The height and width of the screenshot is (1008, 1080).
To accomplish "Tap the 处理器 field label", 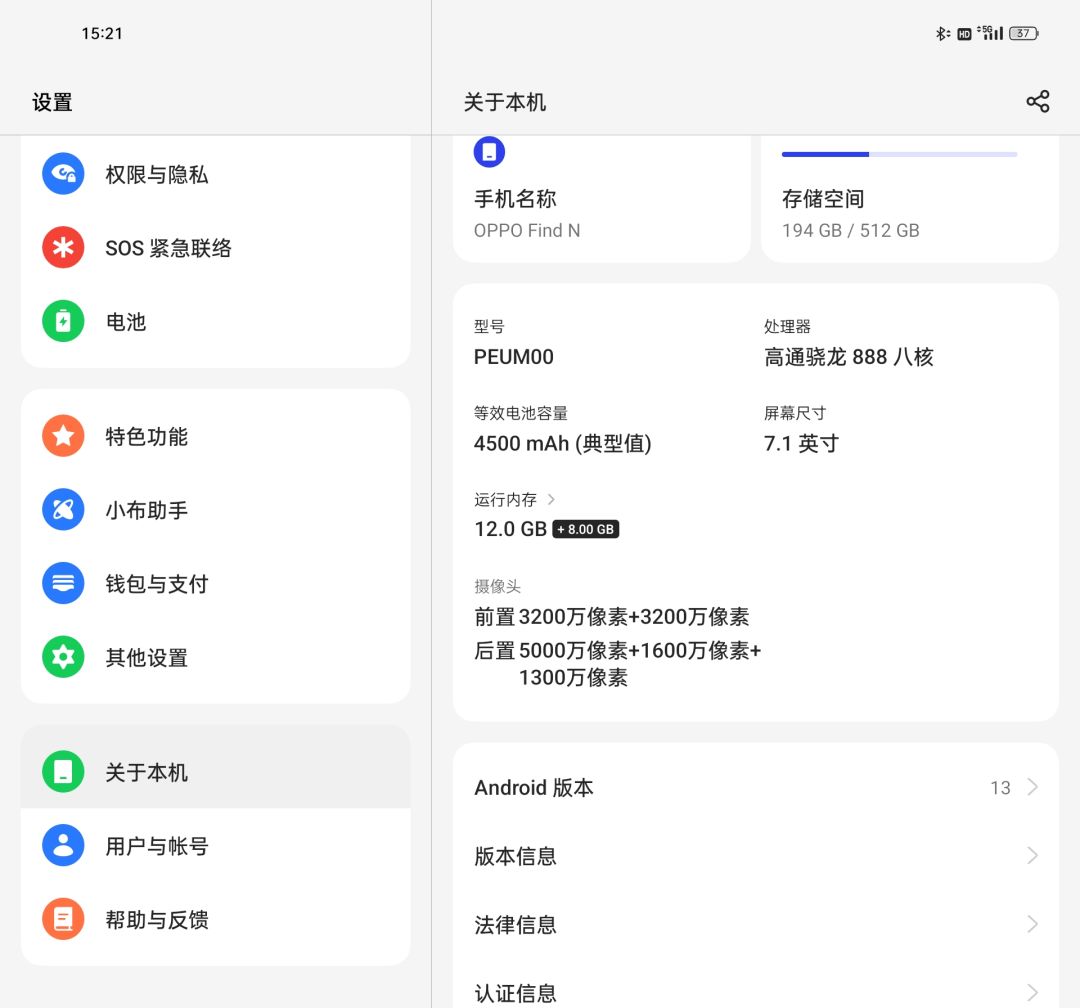I will 787,327.
